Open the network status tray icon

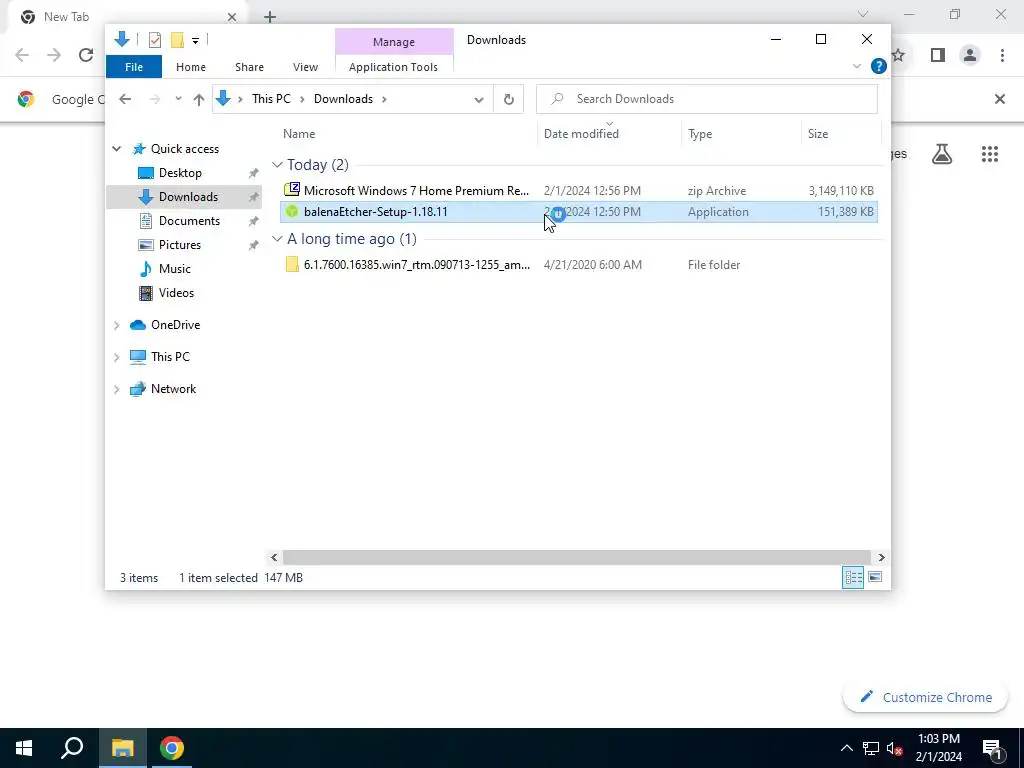pos(870,748)
